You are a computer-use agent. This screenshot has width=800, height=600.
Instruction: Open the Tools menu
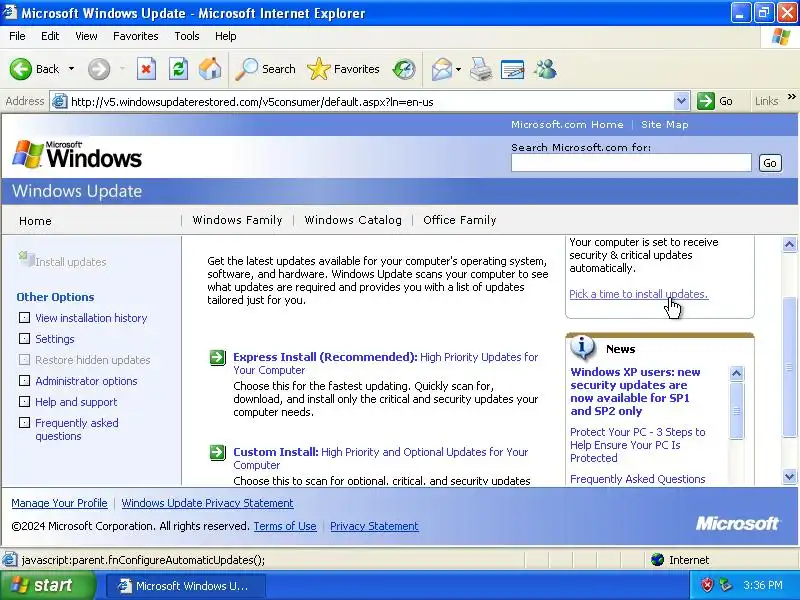[x=187, y=36]
